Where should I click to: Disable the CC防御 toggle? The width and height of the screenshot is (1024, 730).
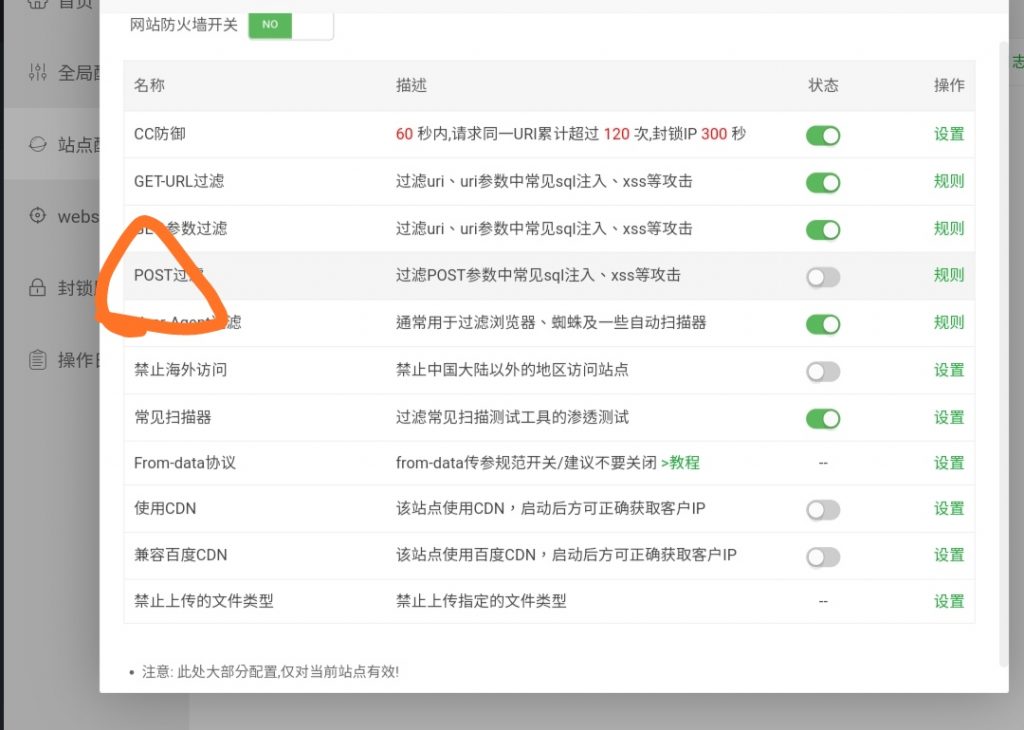[x=823, y=135]
